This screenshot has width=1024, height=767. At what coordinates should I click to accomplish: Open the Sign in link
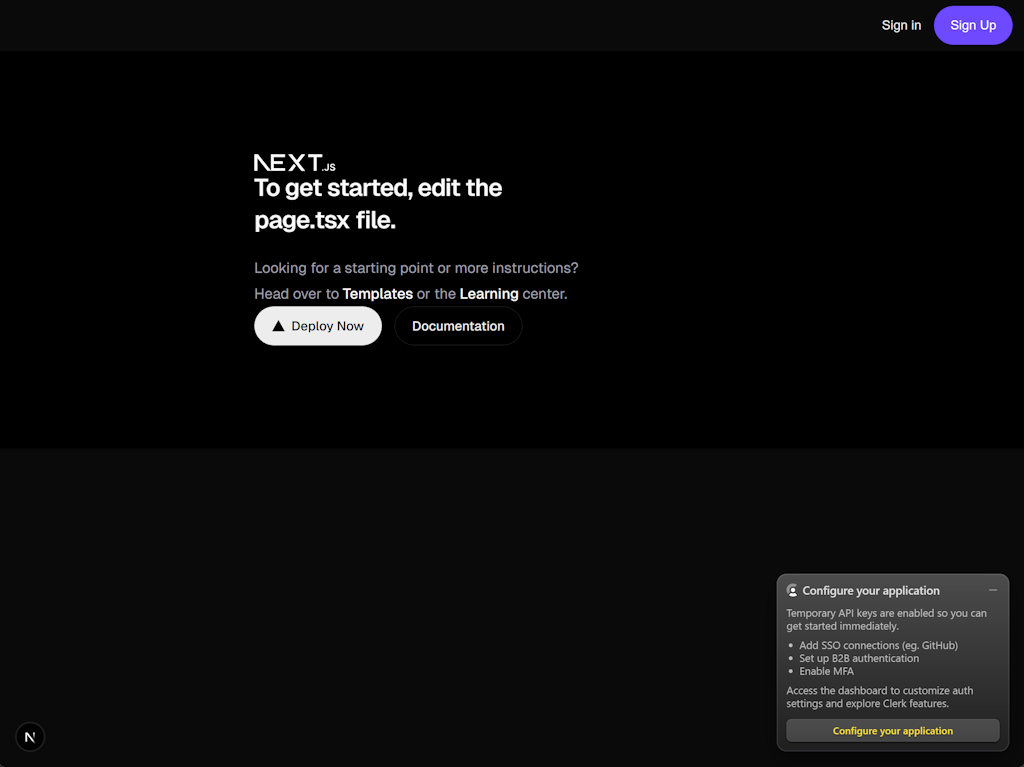pyautogui.click(x=901, y=25)
